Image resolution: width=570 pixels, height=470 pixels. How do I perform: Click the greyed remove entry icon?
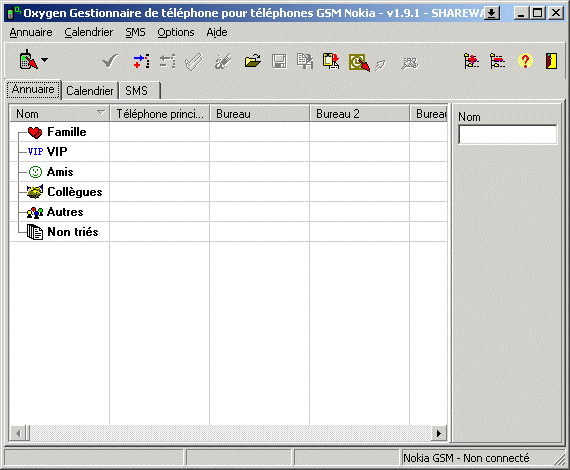tap(168, 61)
